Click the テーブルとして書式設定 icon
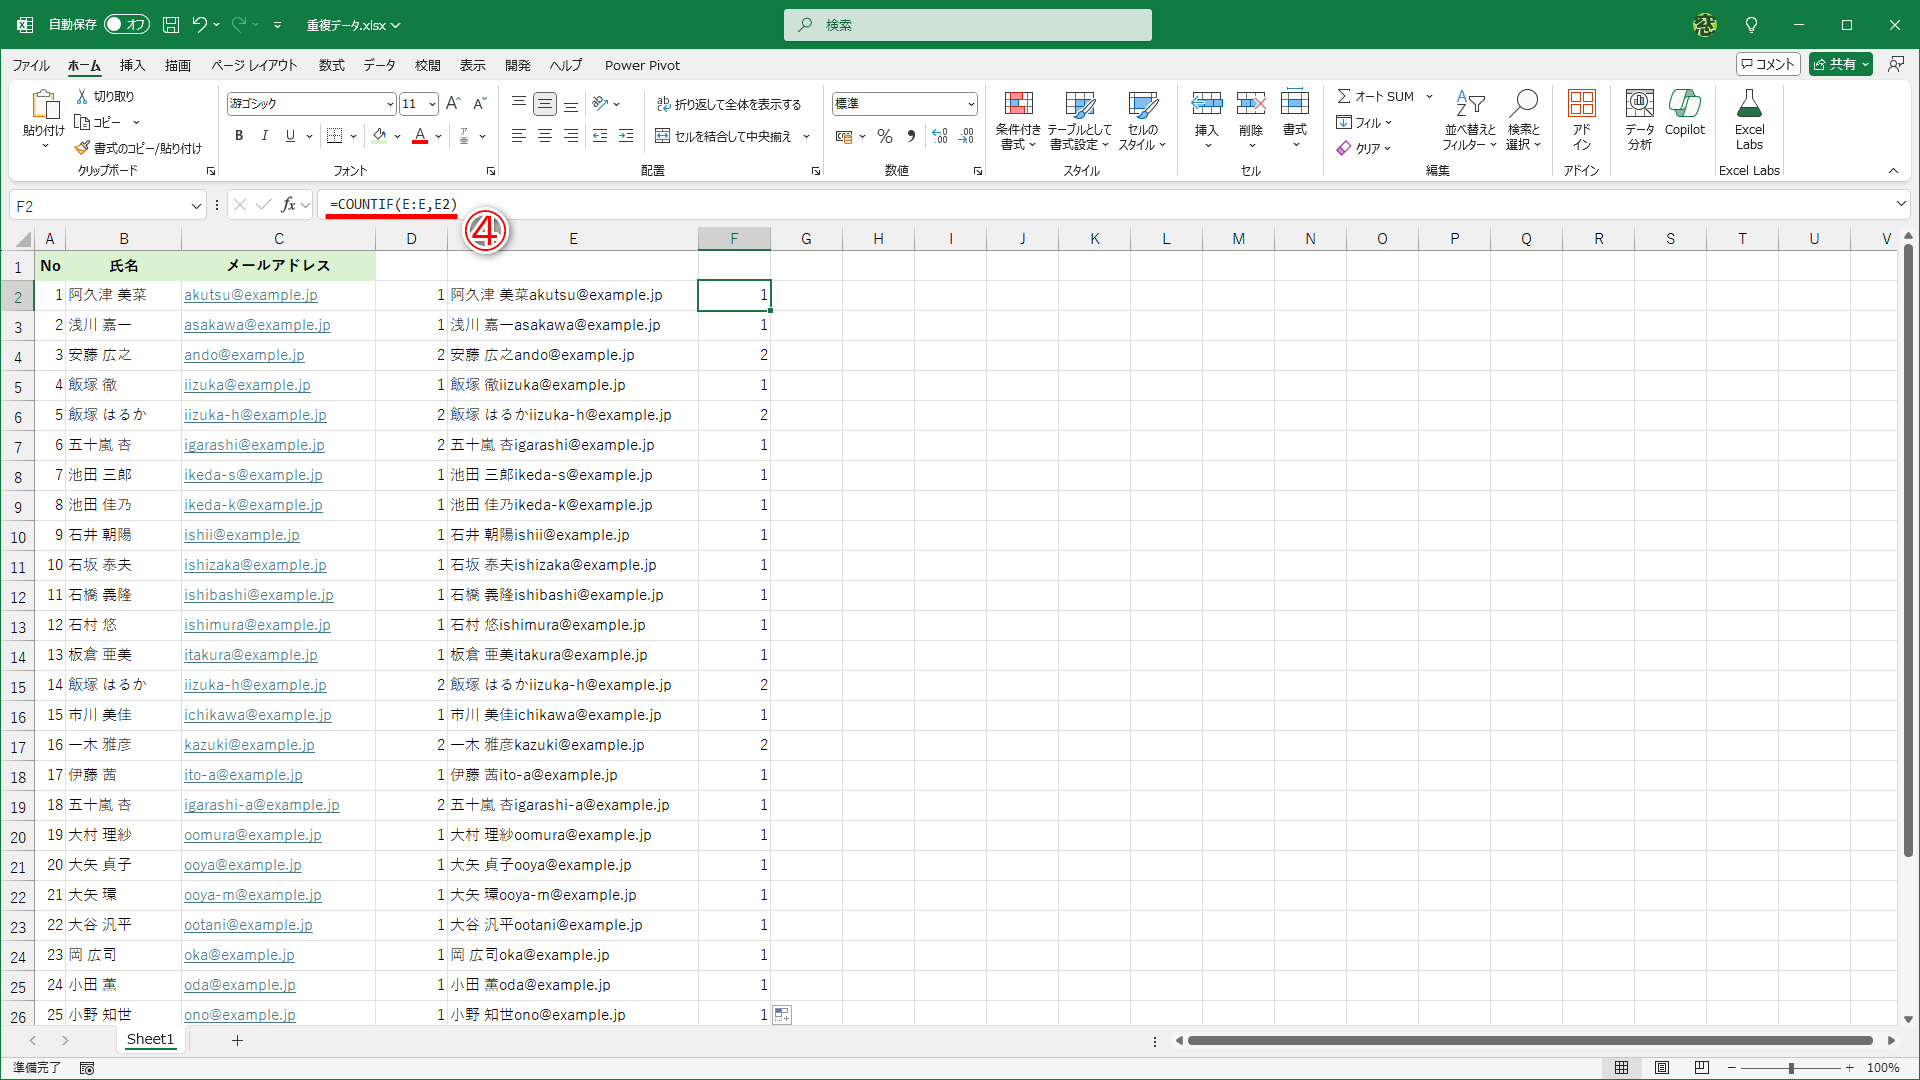The image size is (1920, 1080). point(1080,118)
